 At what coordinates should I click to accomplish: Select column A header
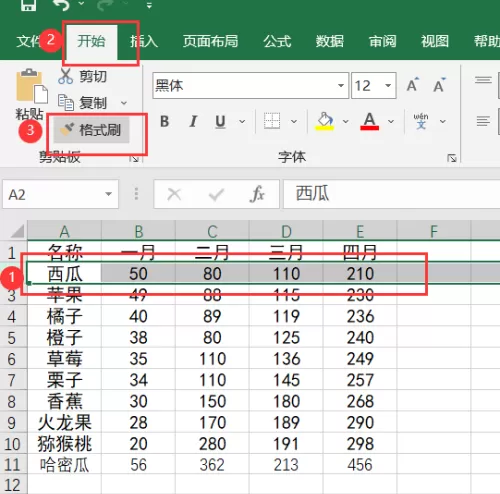click(x=64, y=231)
